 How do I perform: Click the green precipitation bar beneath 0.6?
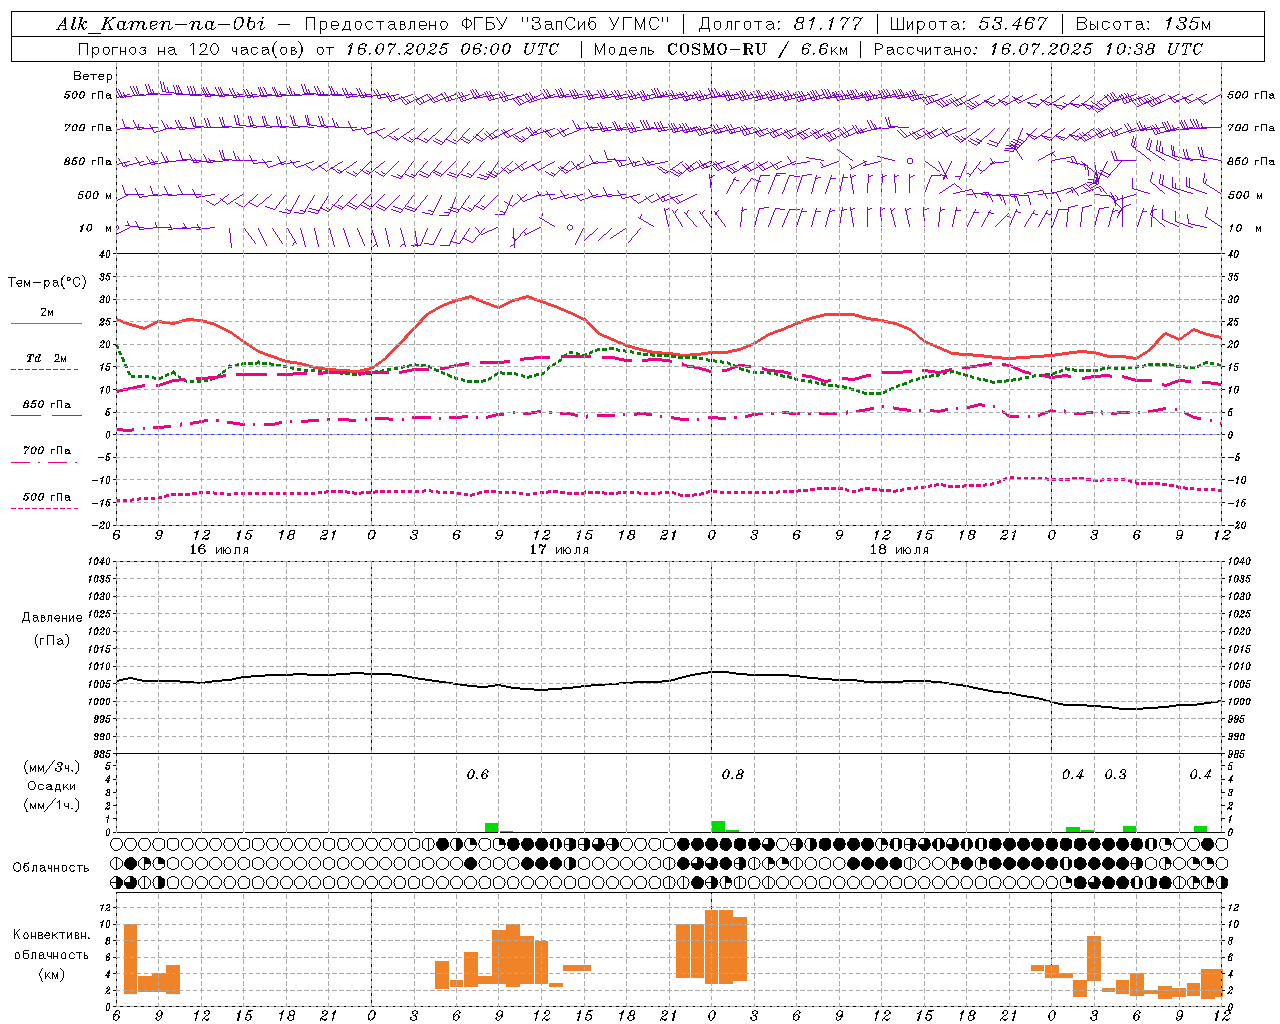[x=491, y=828]
